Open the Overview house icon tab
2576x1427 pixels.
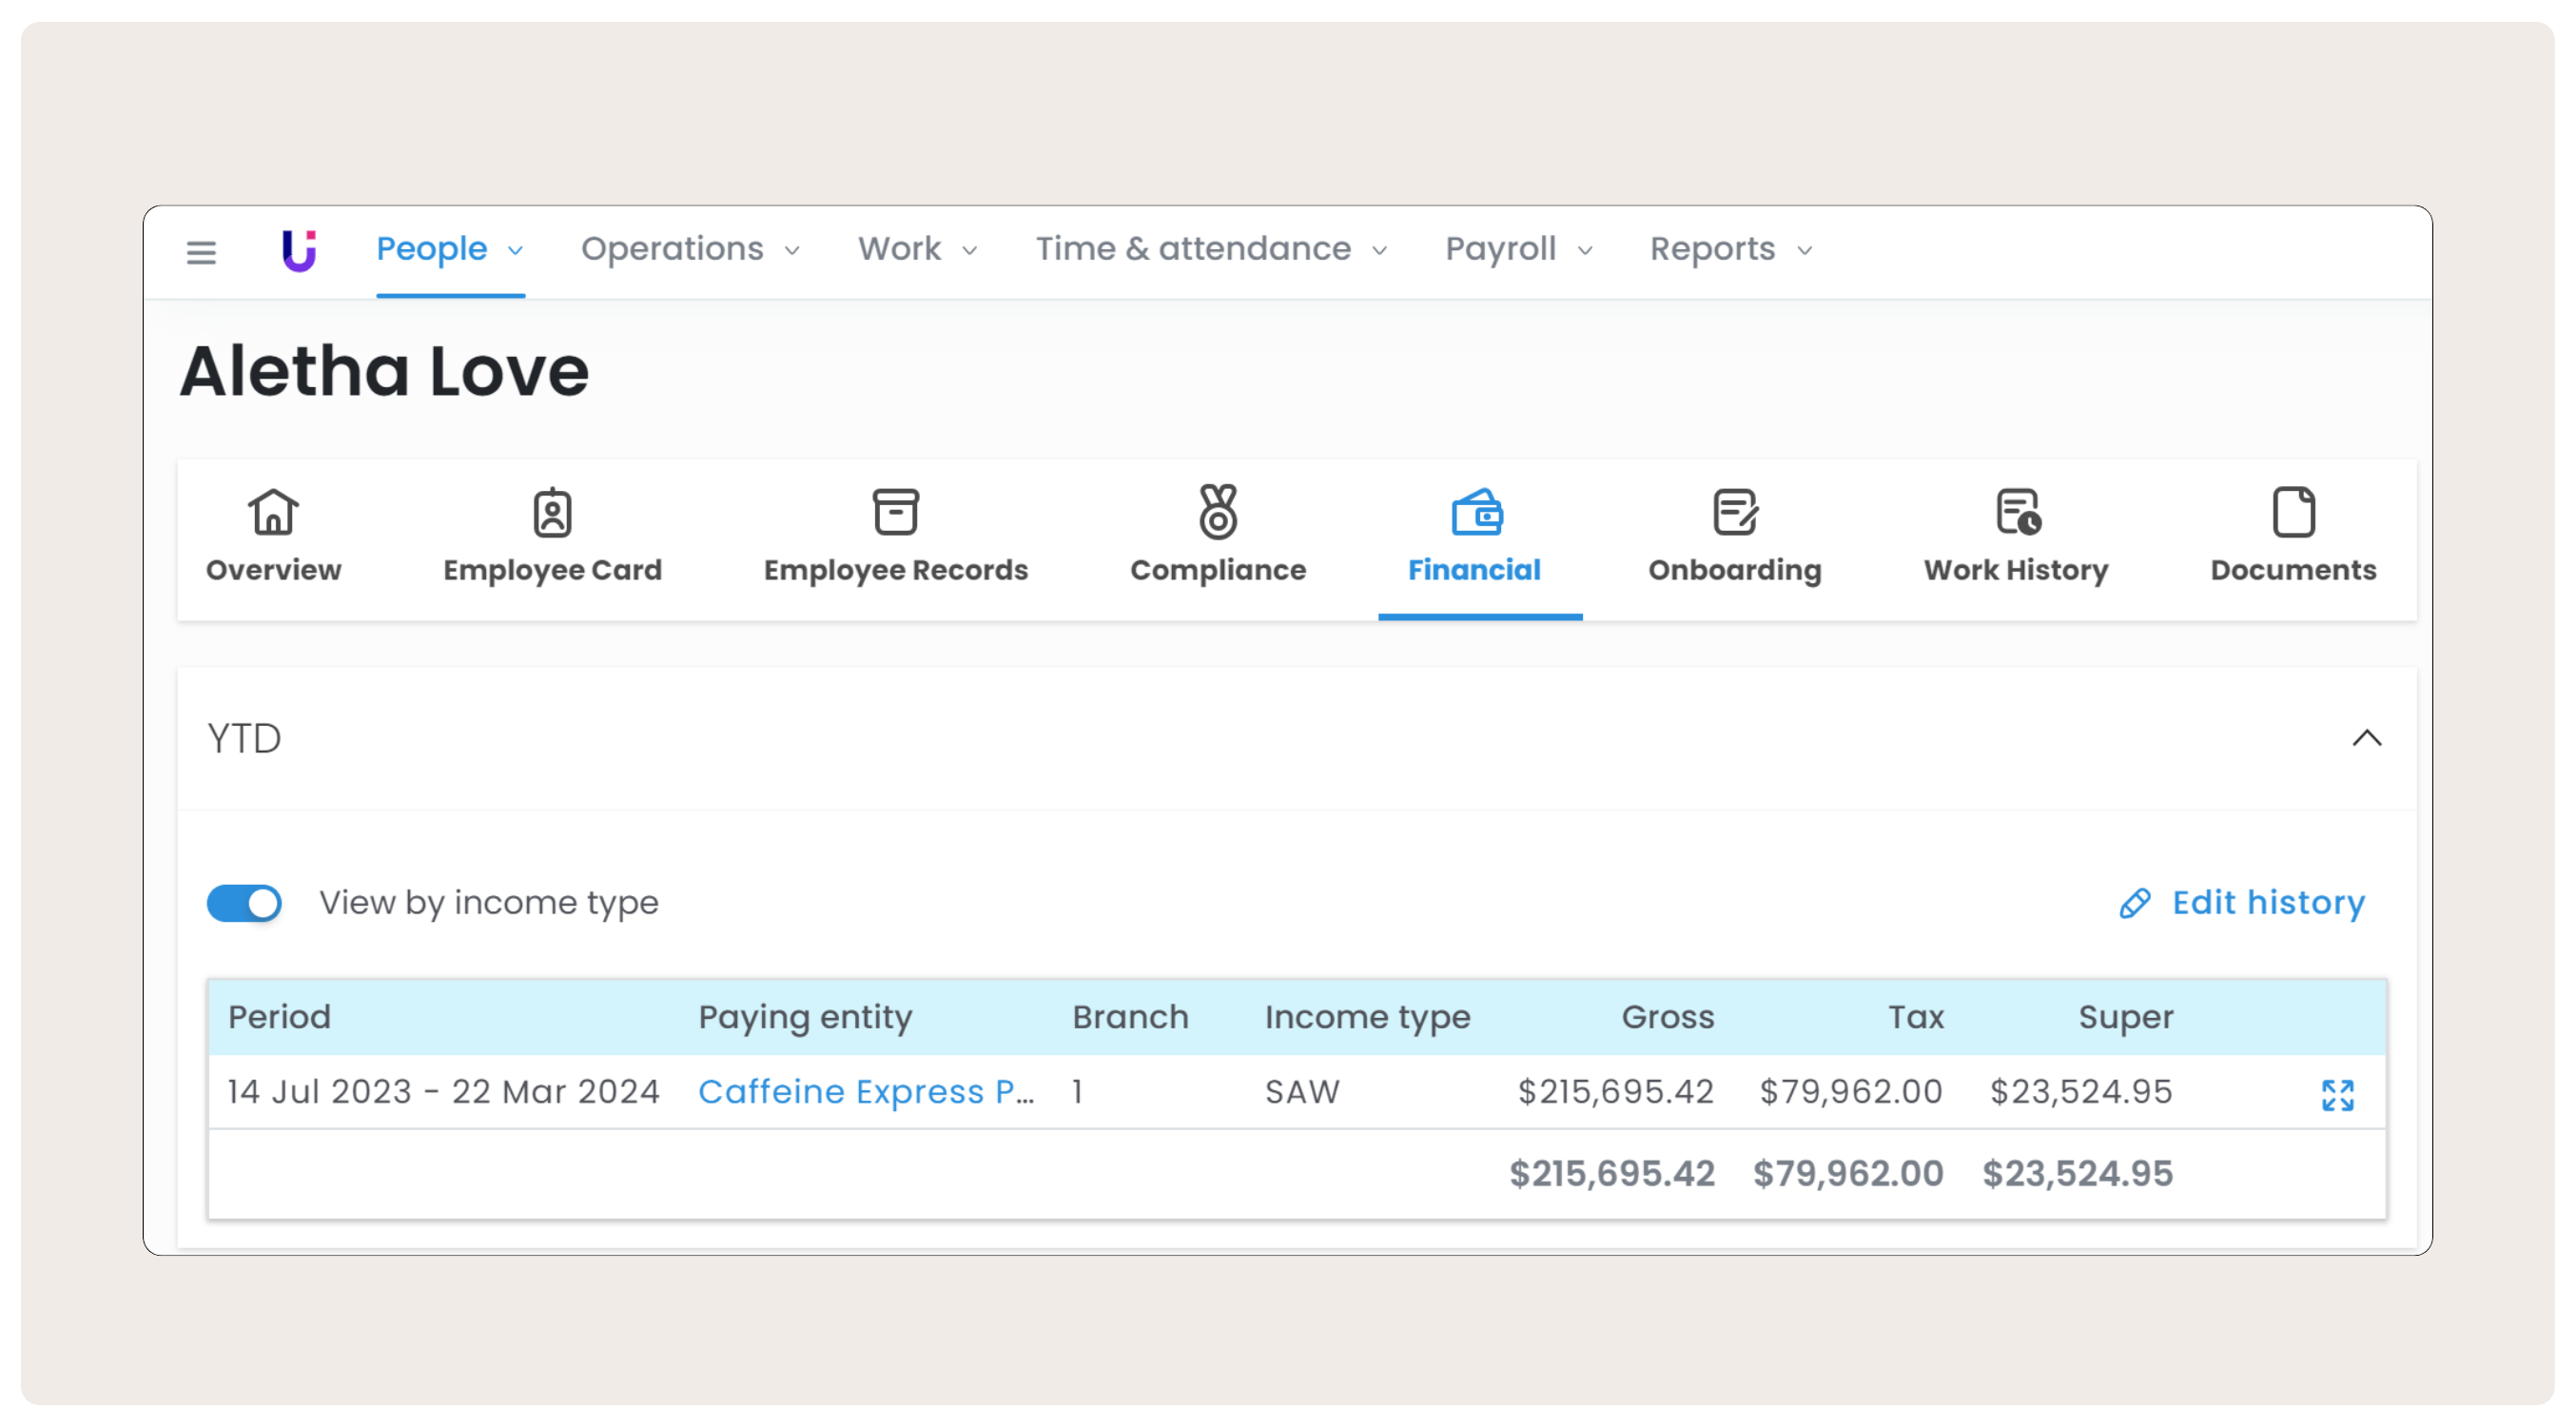click(273, 512)
